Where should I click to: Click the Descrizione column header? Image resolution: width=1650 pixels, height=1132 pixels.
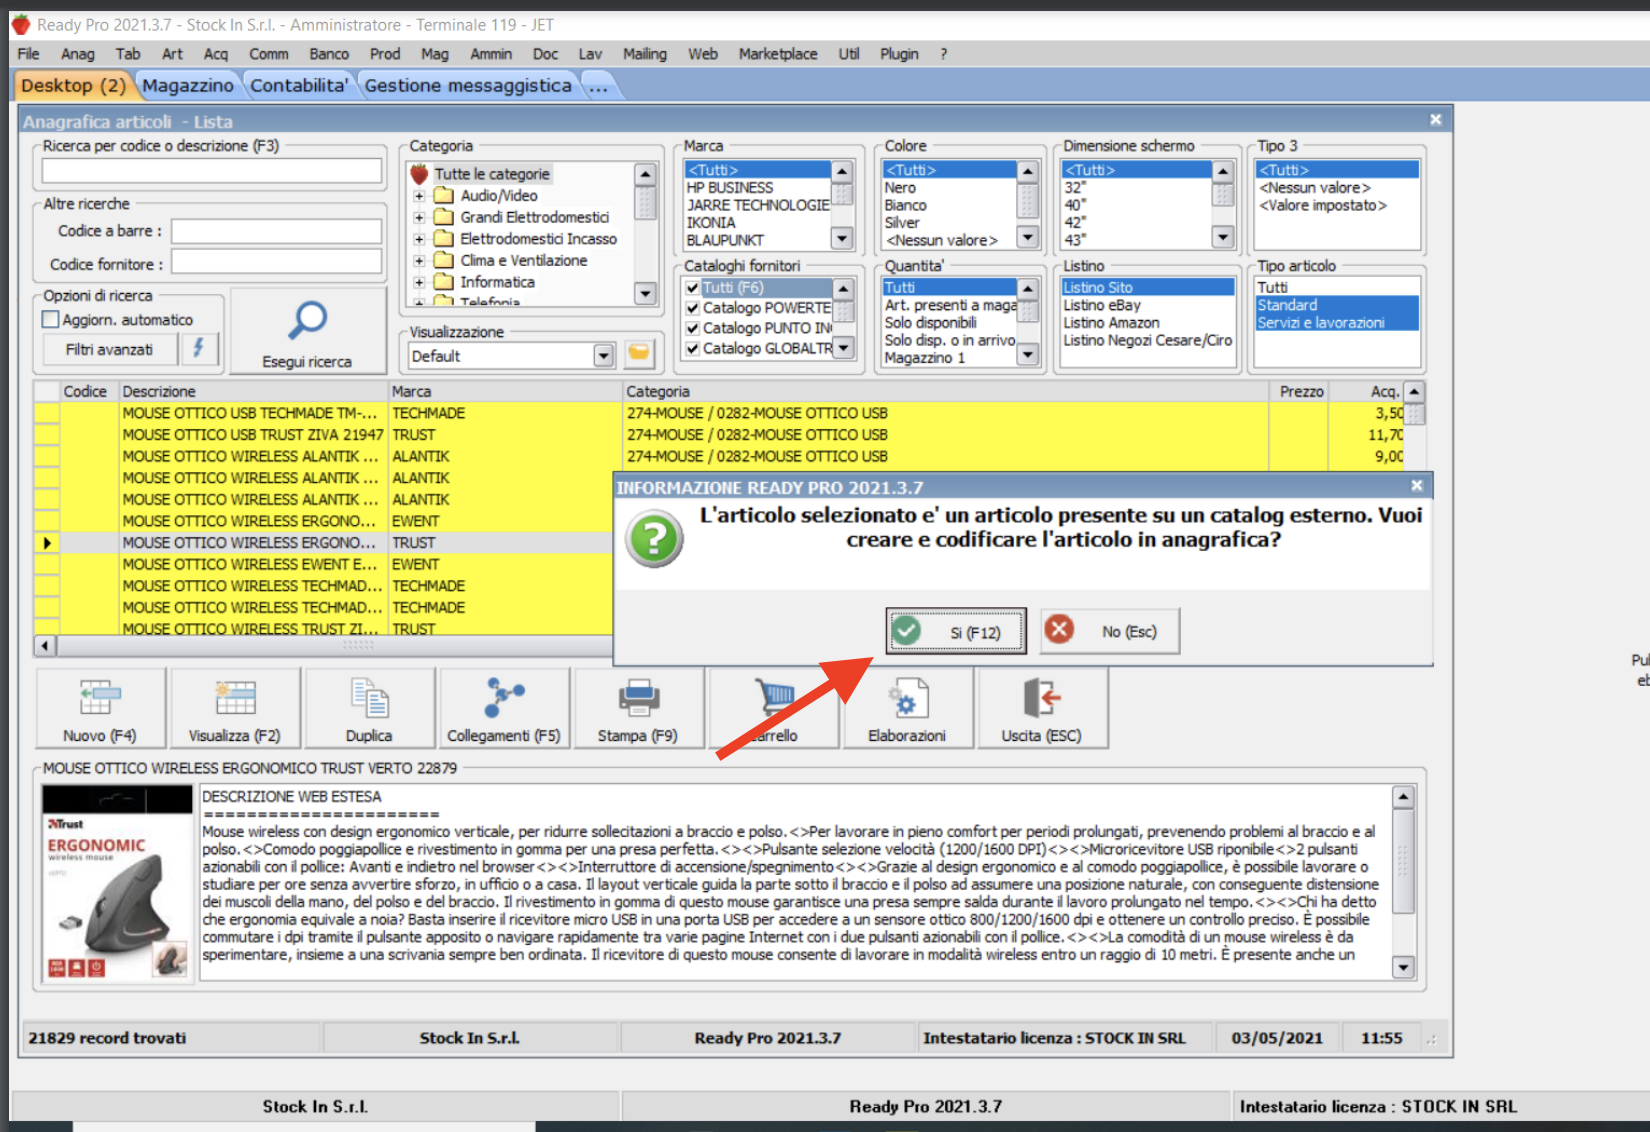254,391
